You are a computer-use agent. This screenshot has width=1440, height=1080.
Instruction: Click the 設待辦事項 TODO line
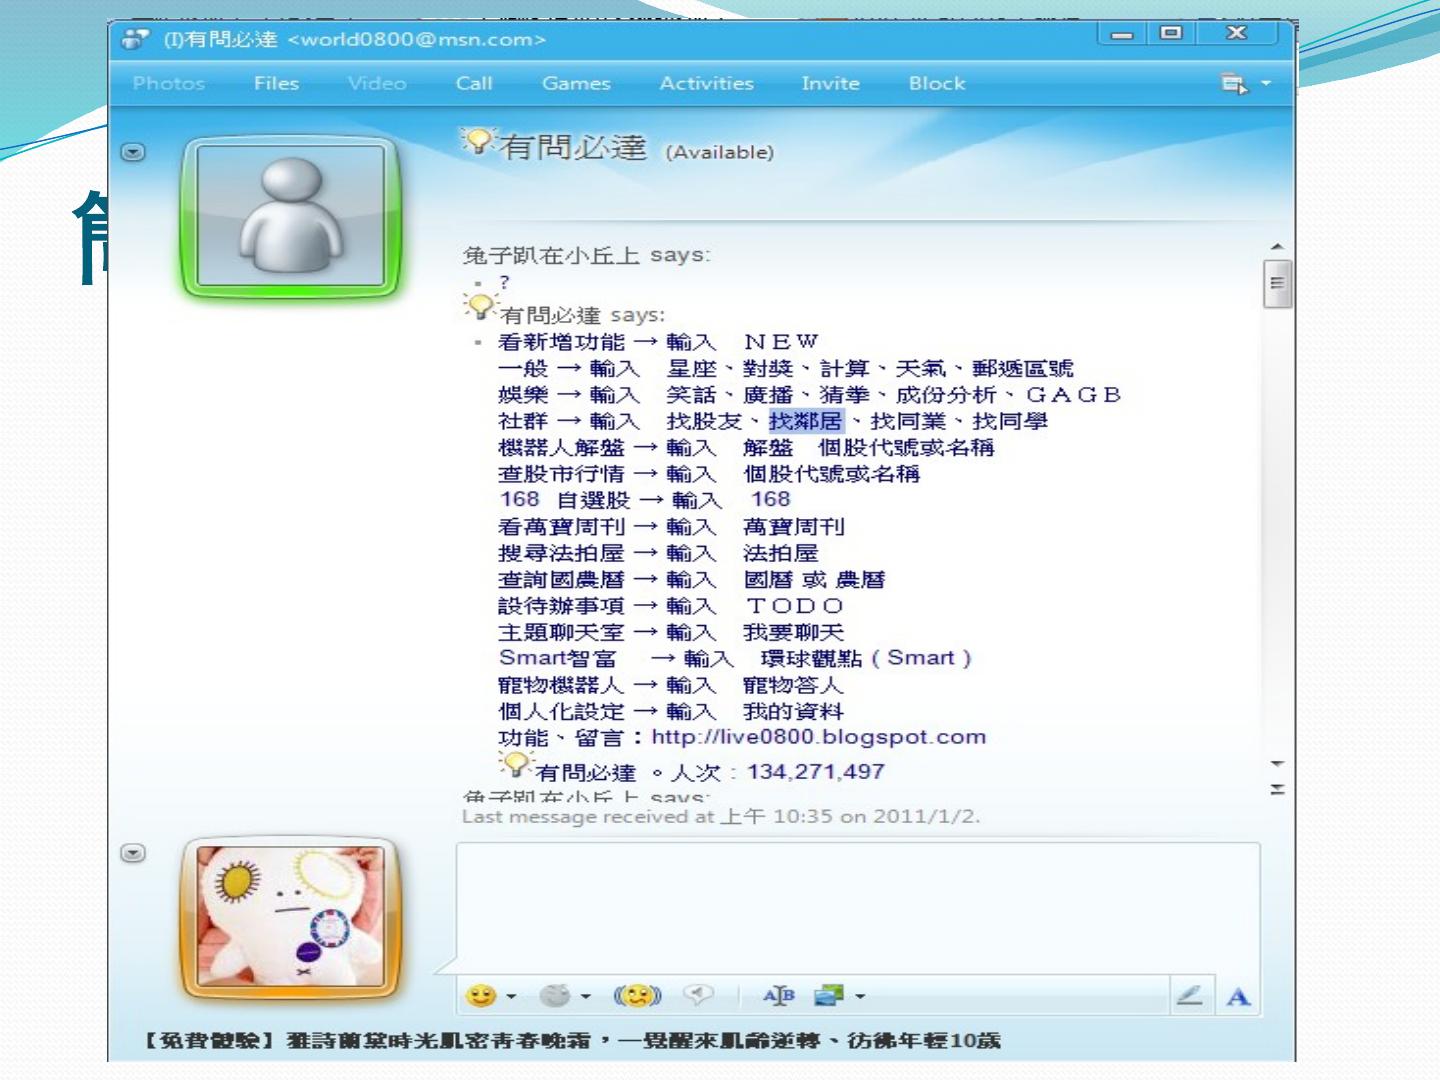click(671, 606)
